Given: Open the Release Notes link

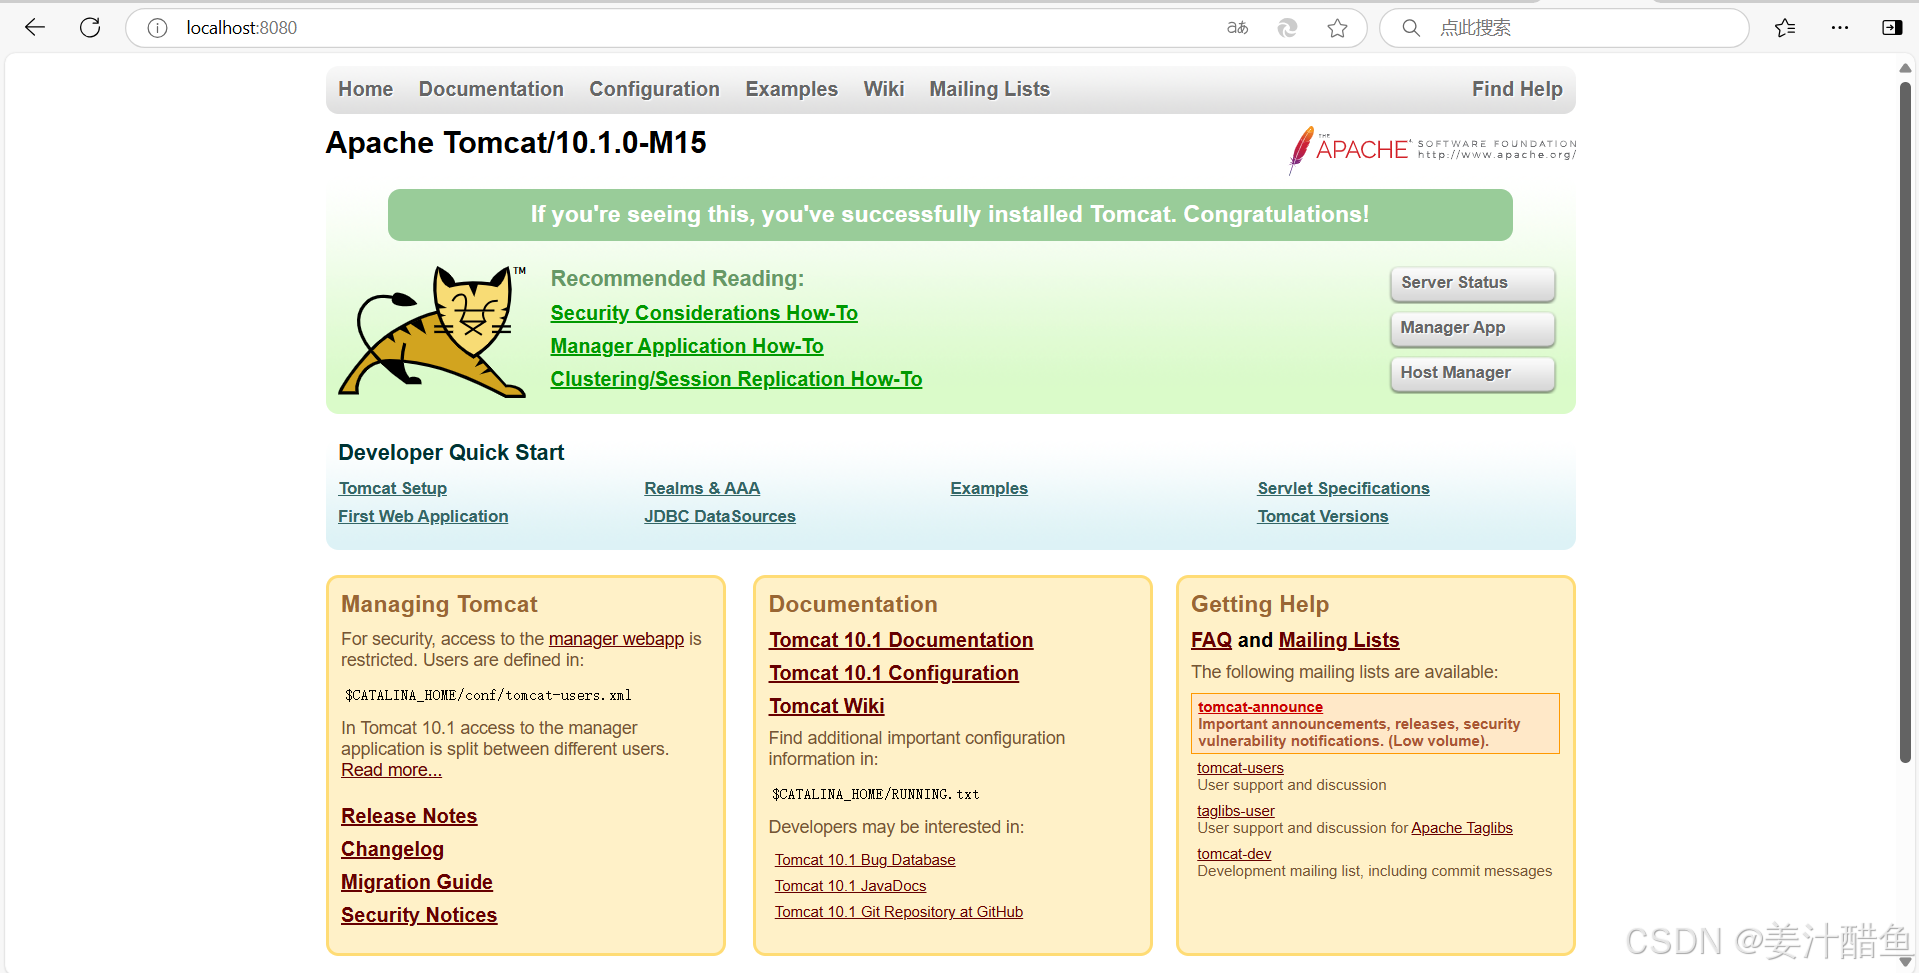Looking at the screenshot, I should 409,816.
